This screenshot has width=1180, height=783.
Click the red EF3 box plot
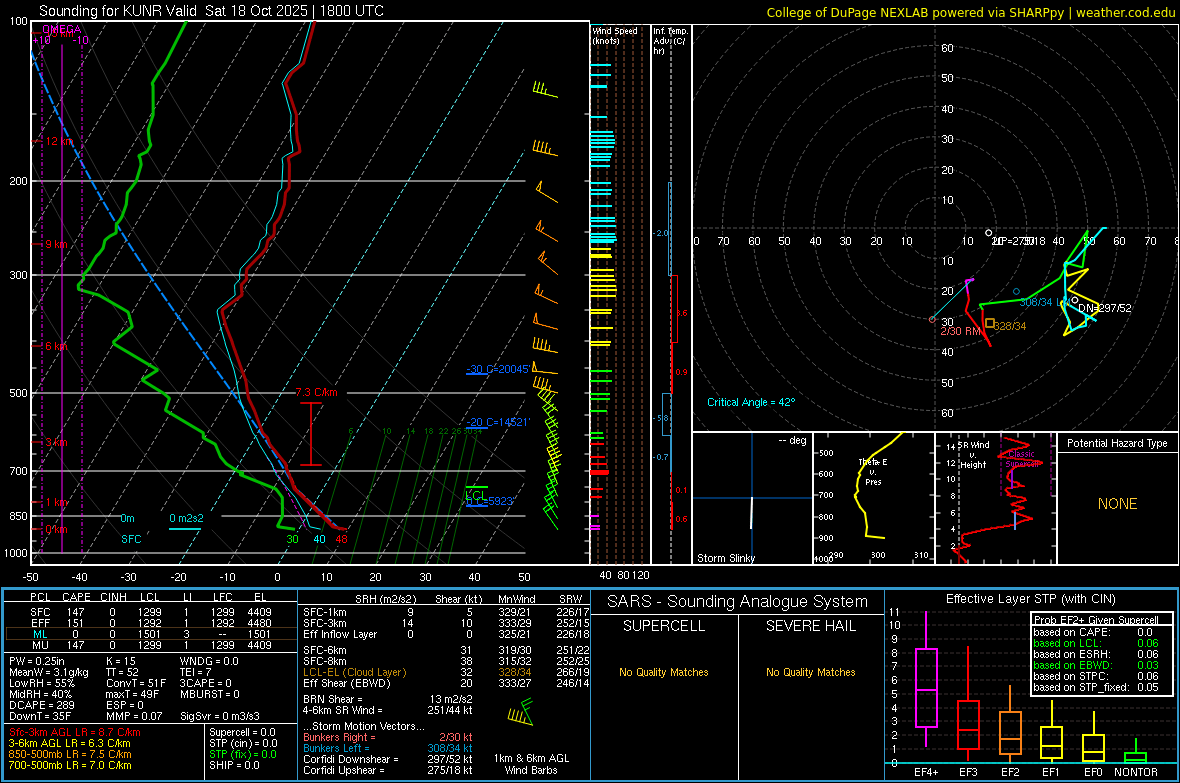point(968,725)
